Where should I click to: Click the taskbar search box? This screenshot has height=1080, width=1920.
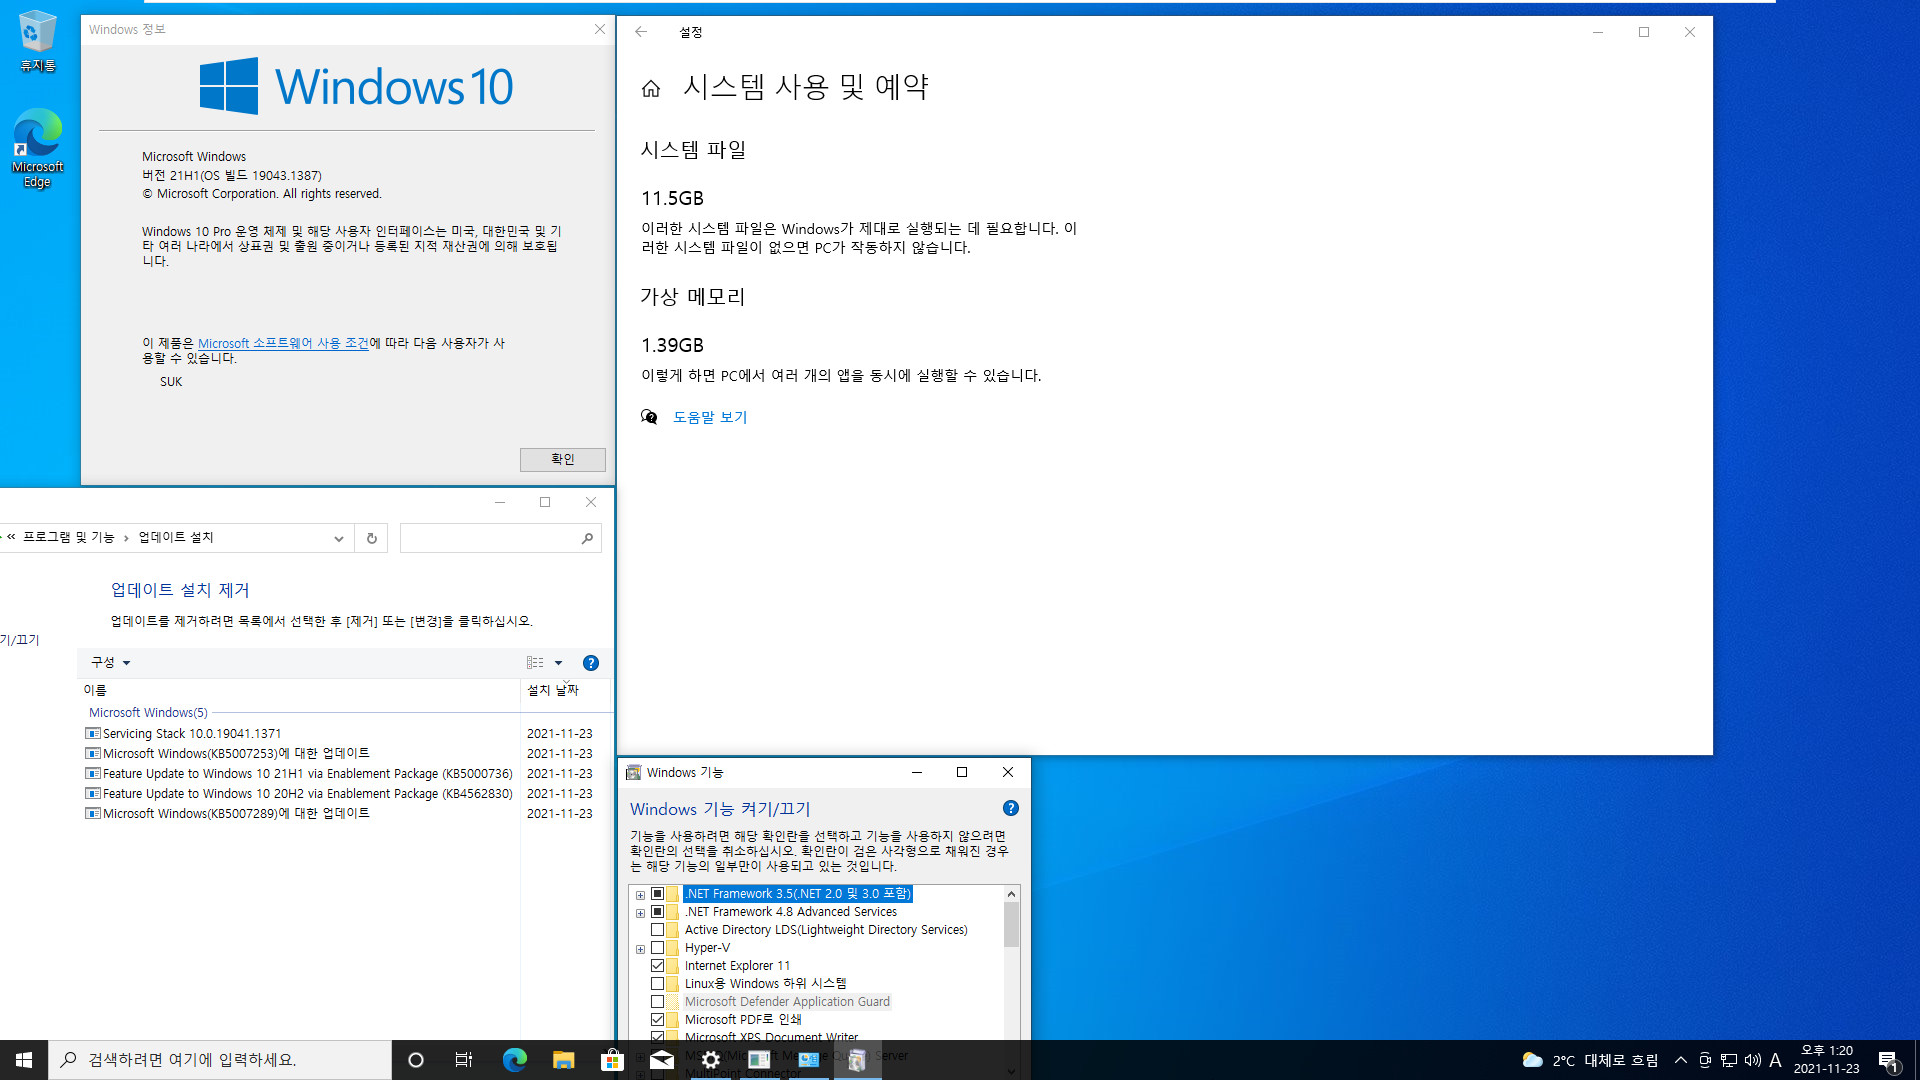coord(220,1060)
